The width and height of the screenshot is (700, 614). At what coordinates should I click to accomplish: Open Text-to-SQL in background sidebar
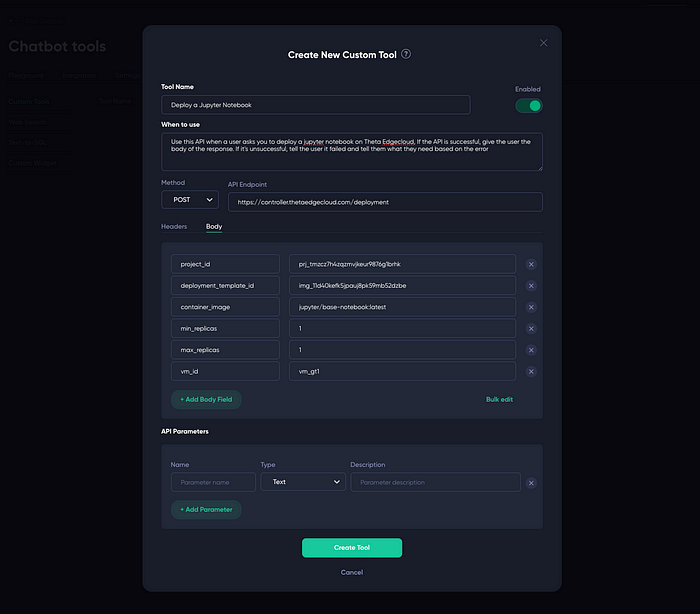[x=27, y=142]
